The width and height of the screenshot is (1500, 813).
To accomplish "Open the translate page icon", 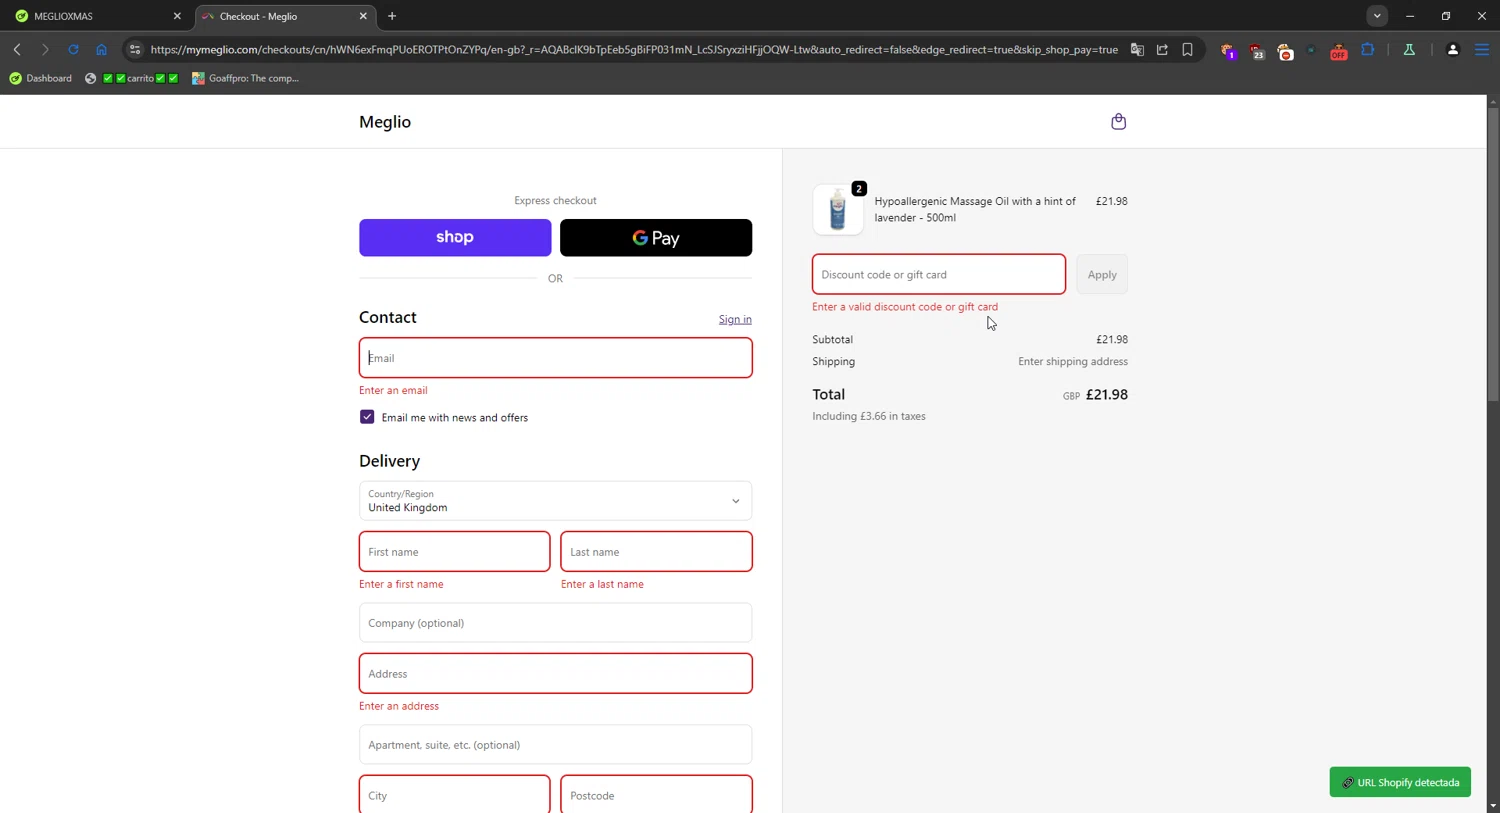I will (x=1137, y=49).
